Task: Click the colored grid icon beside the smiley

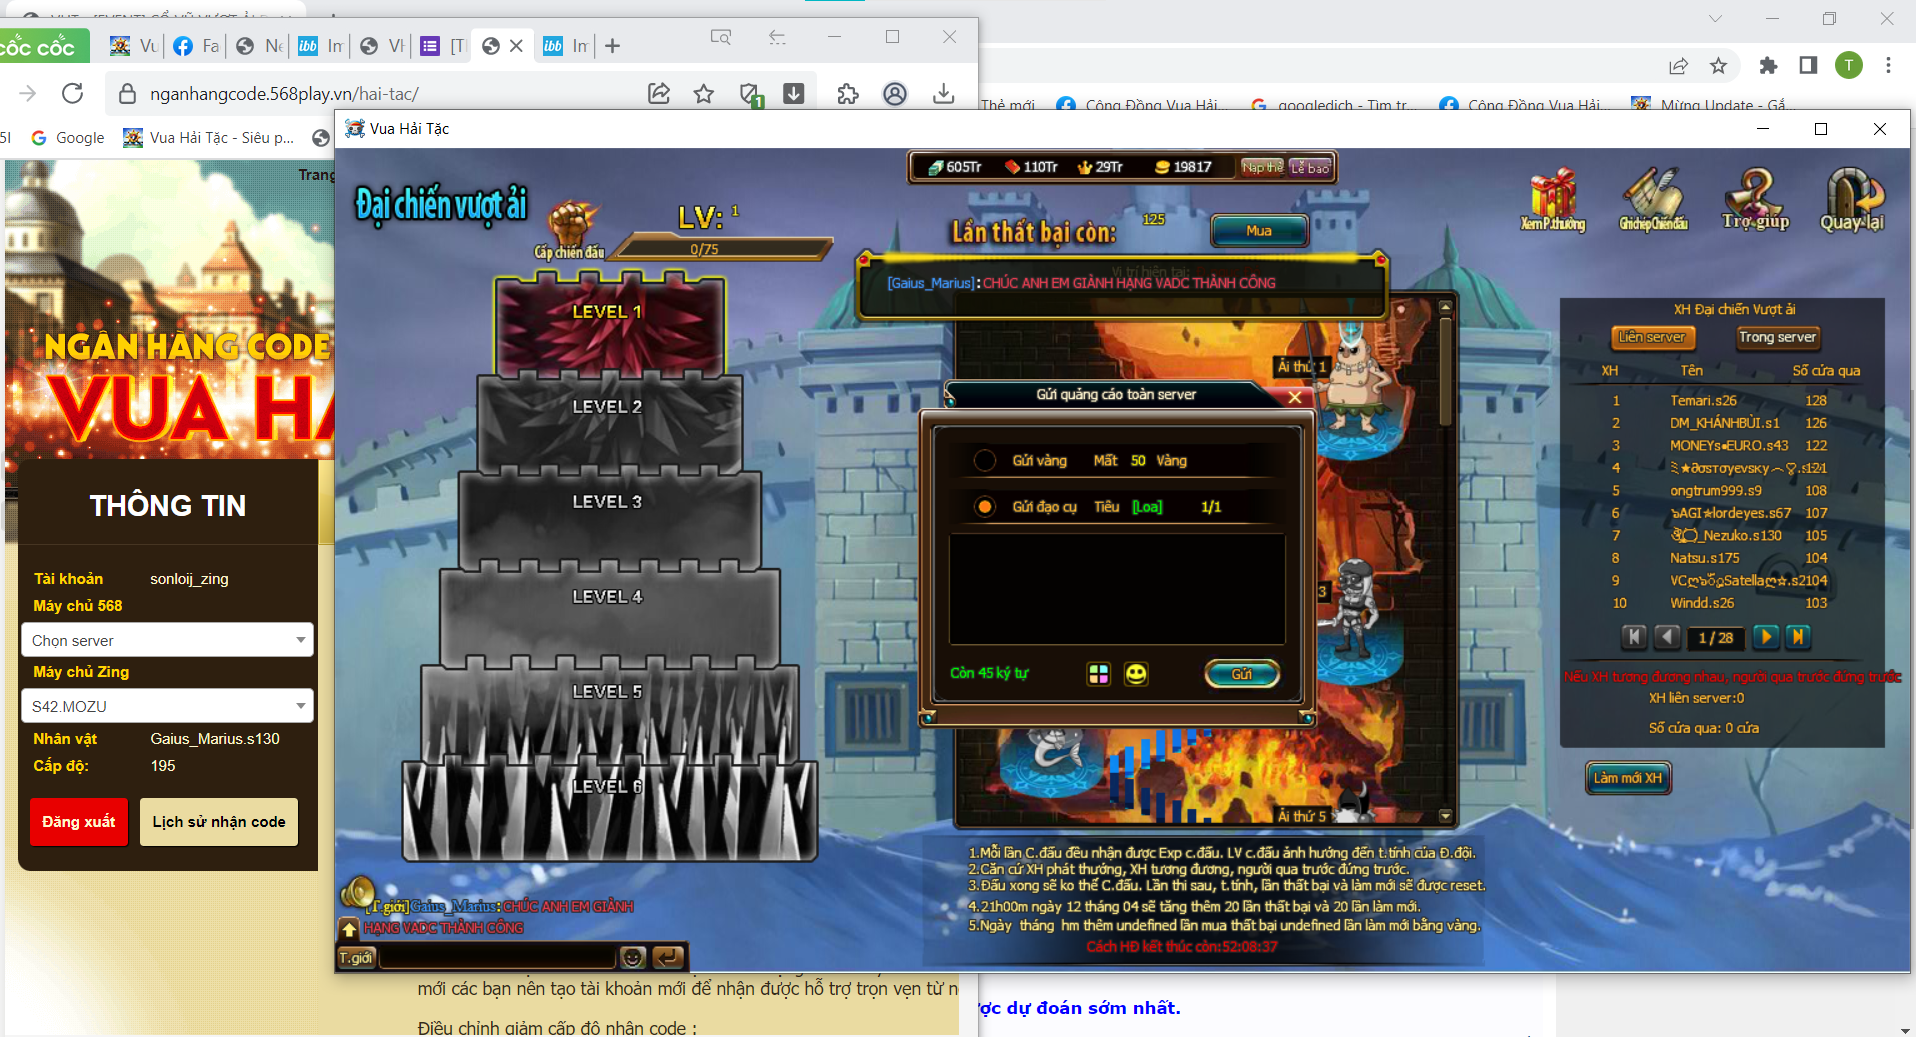Action: [1098, 674]
